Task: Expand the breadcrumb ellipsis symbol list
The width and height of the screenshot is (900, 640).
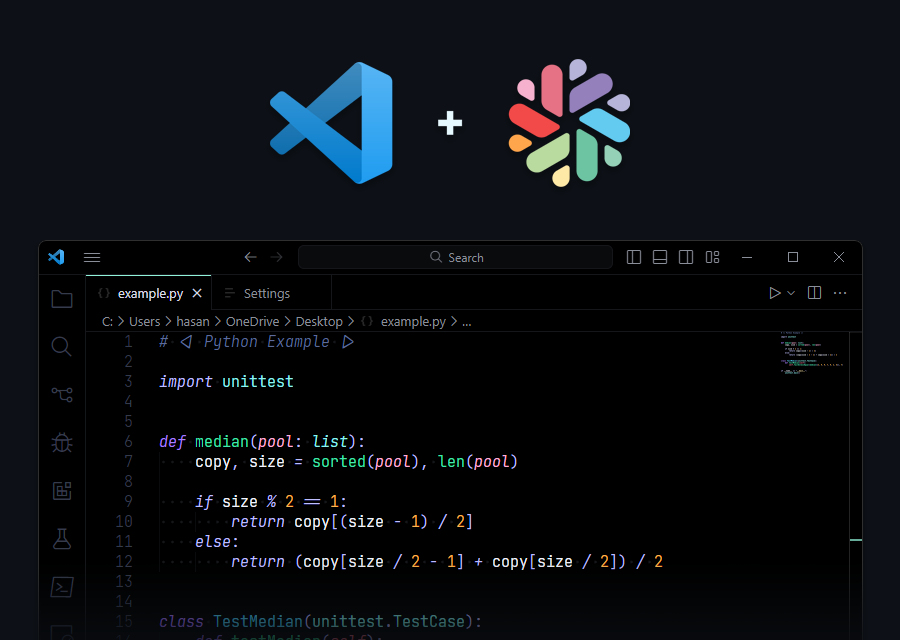Action: (x=467, y=323)
